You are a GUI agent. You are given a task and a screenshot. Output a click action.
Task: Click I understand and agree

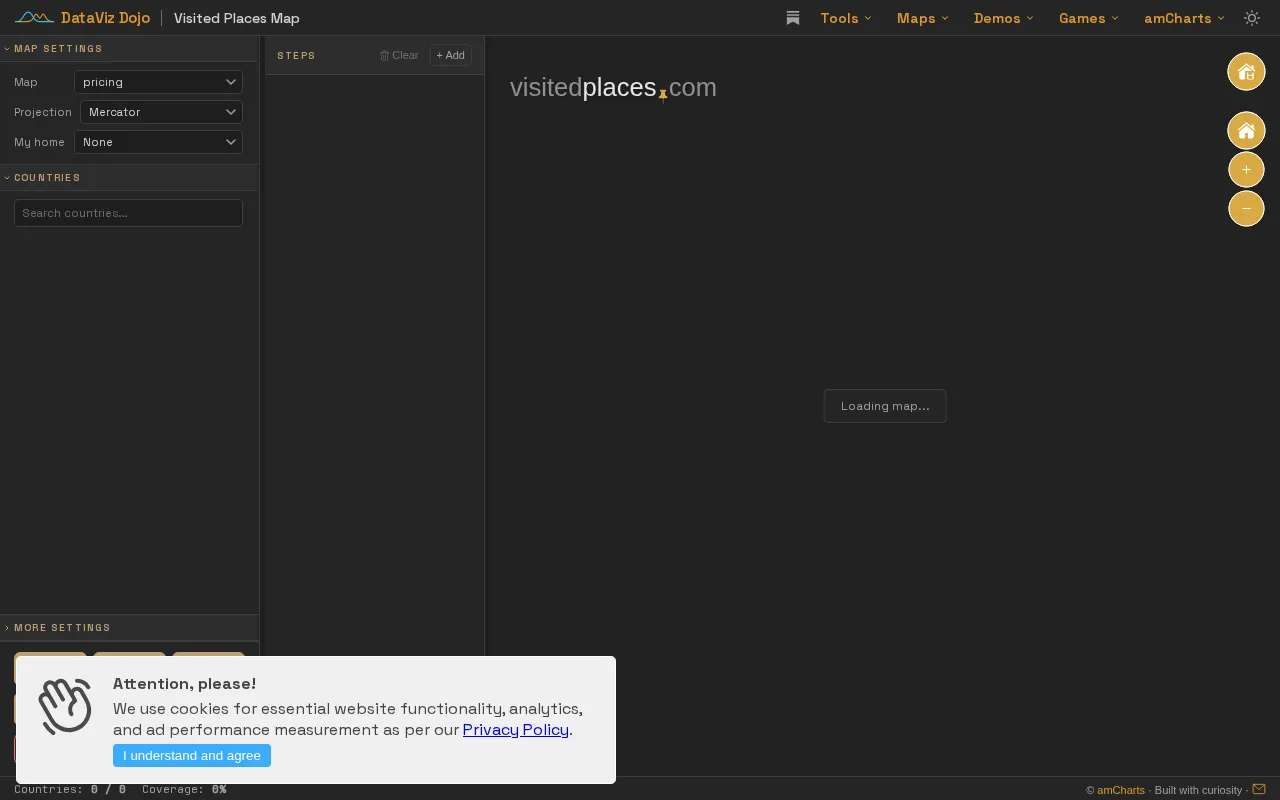click(192, 755)
